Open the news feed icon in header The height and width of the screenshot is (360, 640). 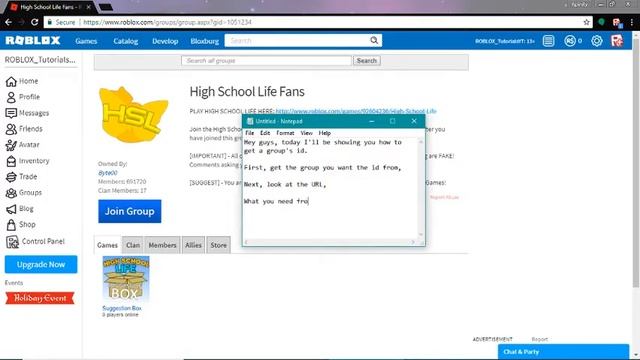click(548, 41)
